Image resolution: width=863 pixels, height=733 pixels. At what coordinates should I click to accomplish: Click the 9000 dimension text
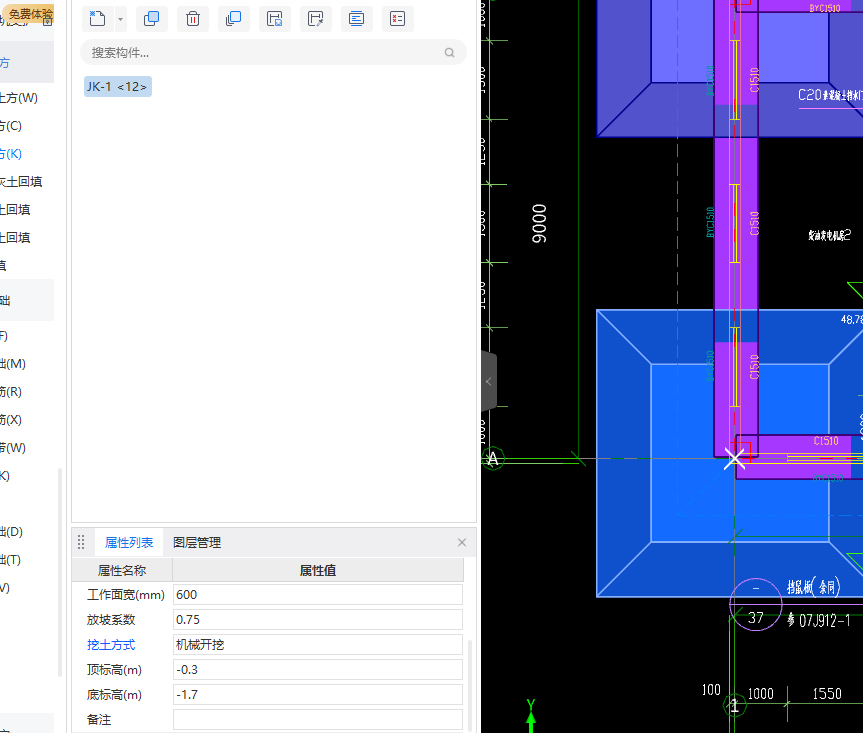point(539,223)
